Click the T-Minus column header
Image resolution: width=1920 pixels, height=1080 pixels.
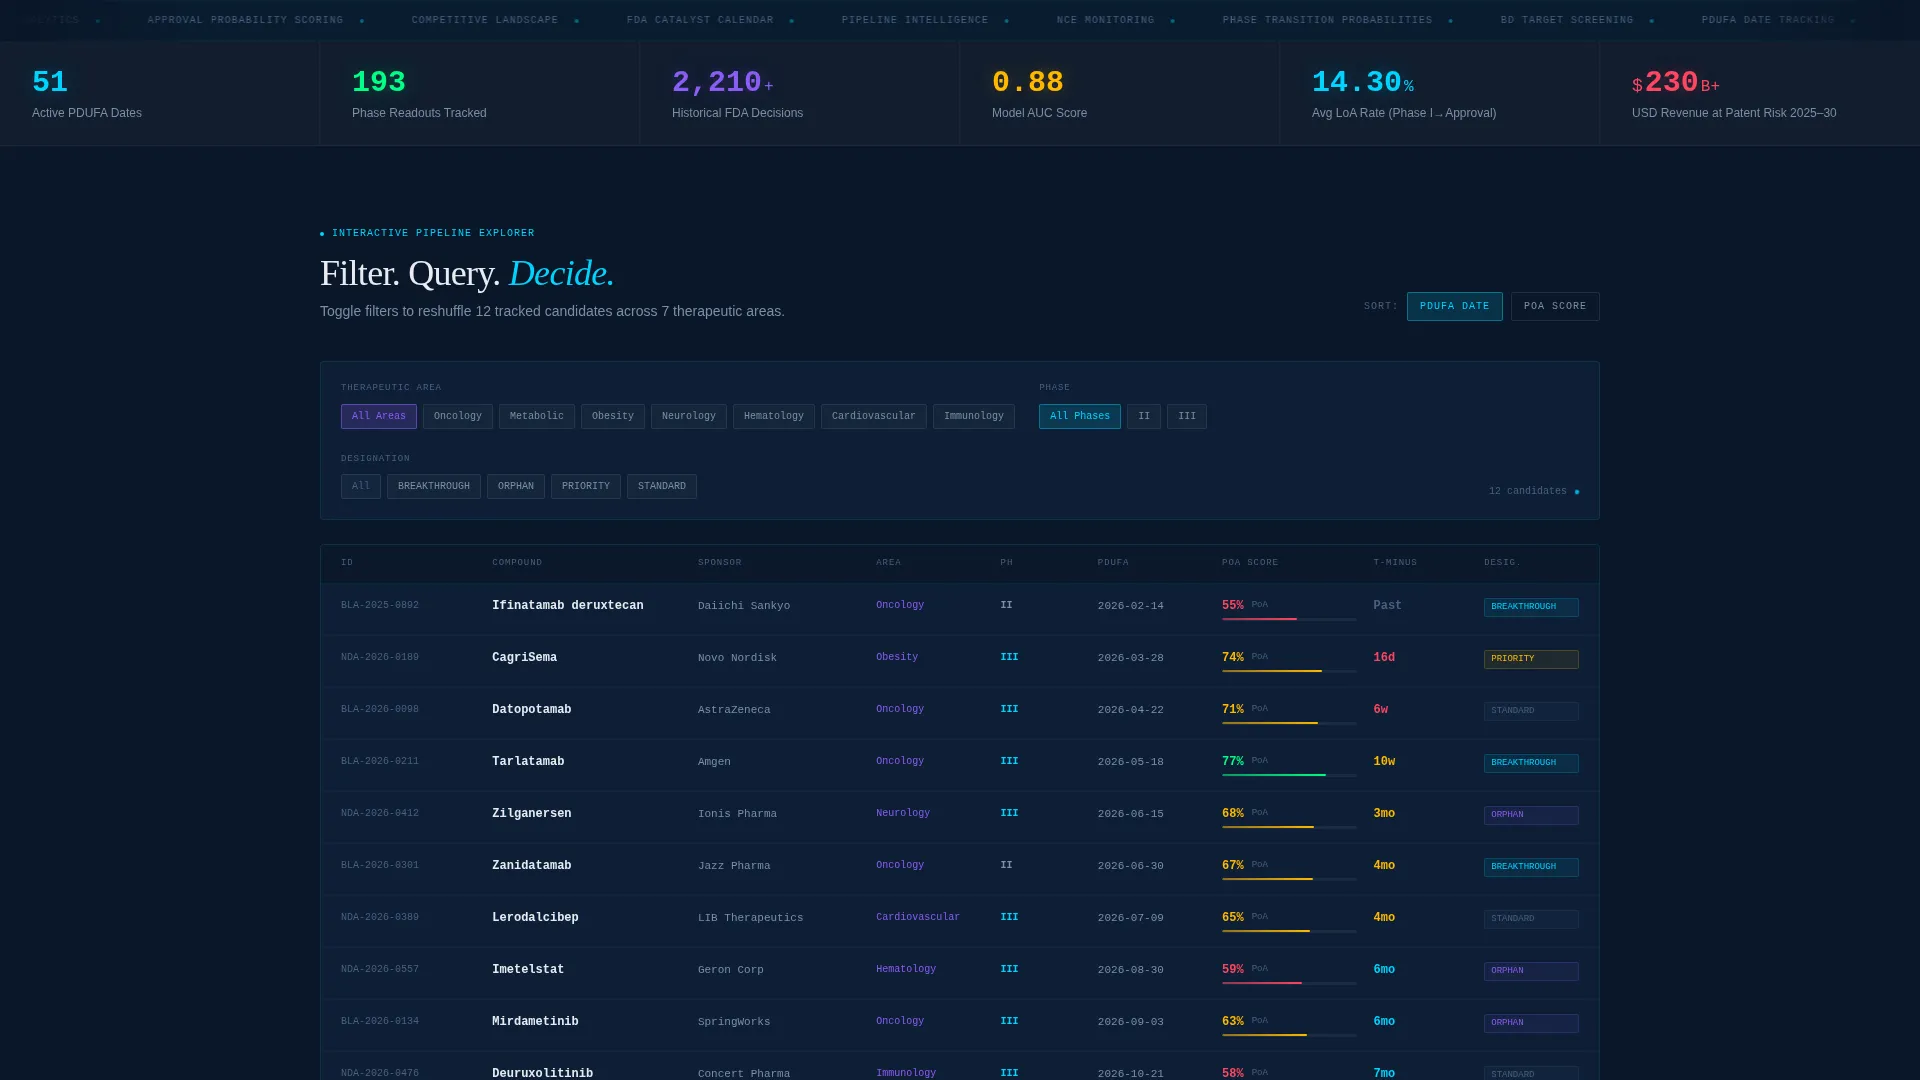[1395, 562]
